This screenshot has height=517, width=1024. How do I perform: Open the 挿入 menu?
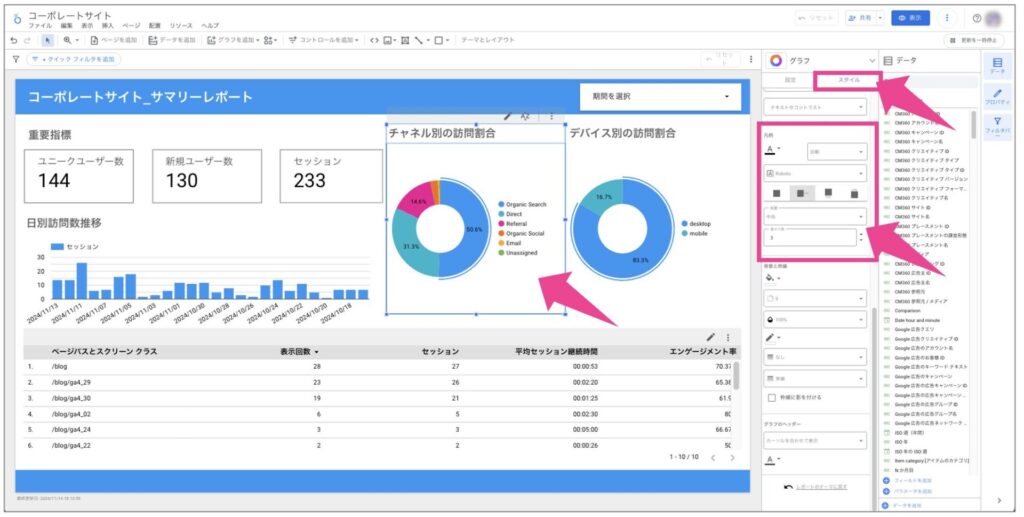(108, 25)
